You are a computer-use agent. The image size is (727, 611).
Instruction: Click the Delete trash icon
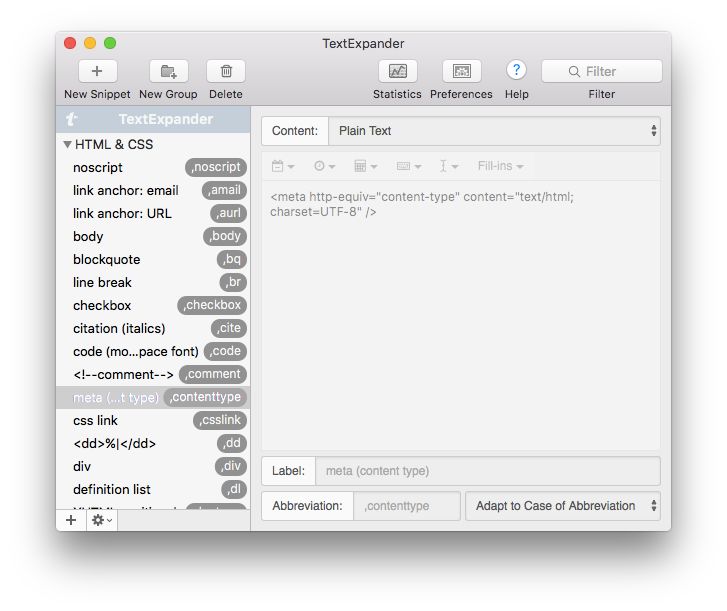tap(226, 71)
